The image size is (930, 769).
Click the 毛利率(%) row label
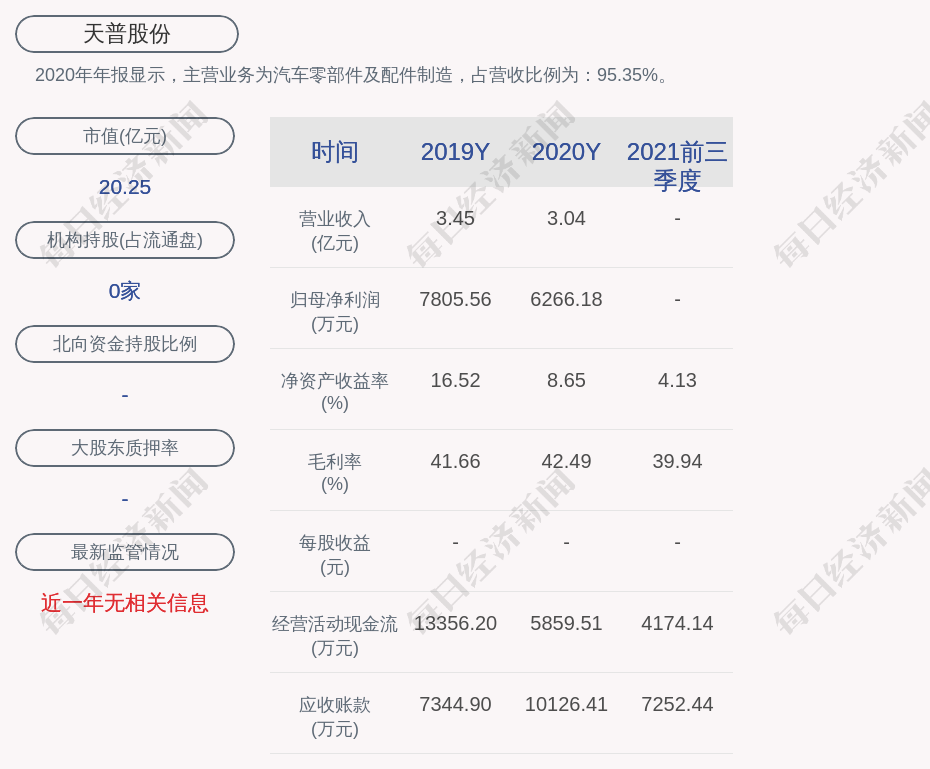point(335,473)
